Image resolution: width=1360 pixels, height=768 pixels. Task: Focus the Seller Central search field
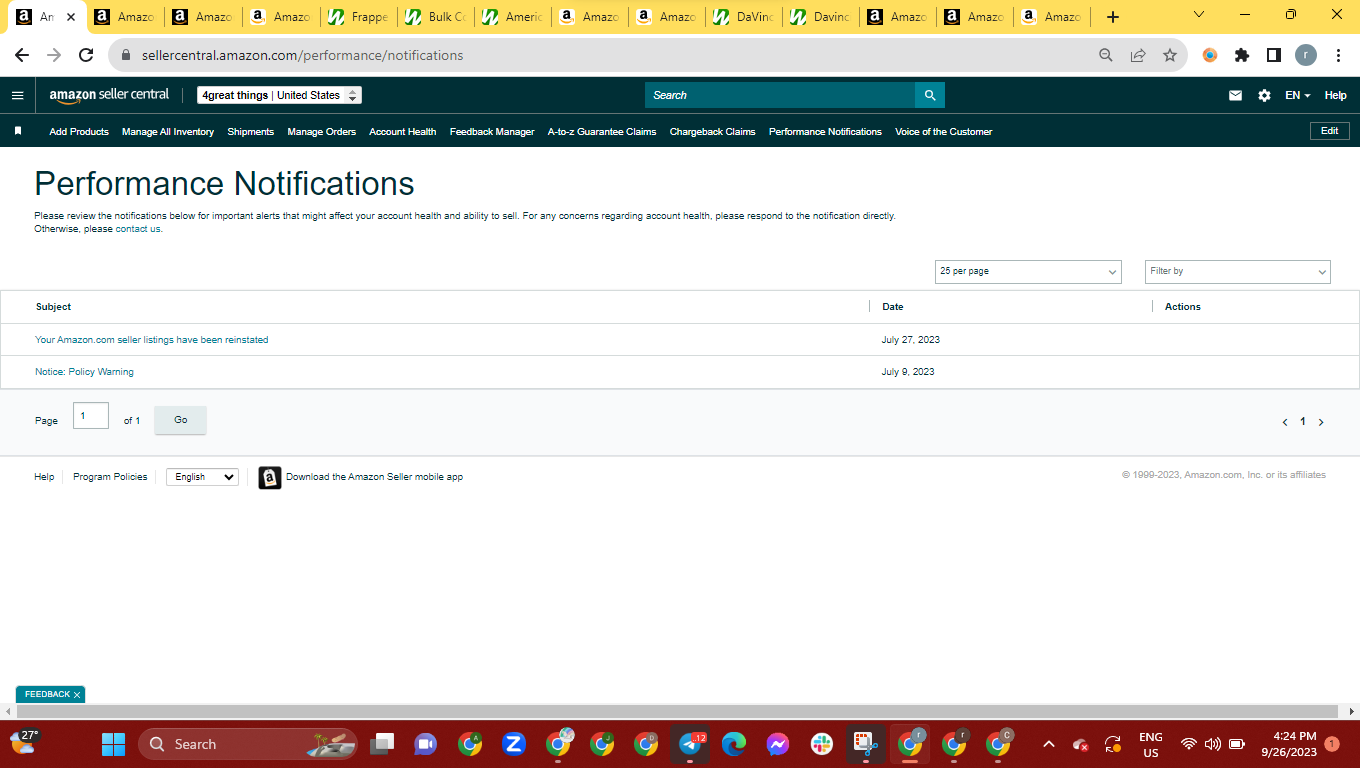(780, 95)
